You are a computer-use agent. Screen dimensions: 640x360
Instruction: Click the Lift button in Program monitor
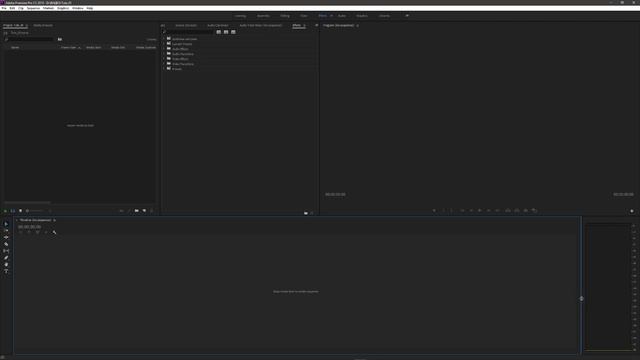tap(508, 211)
